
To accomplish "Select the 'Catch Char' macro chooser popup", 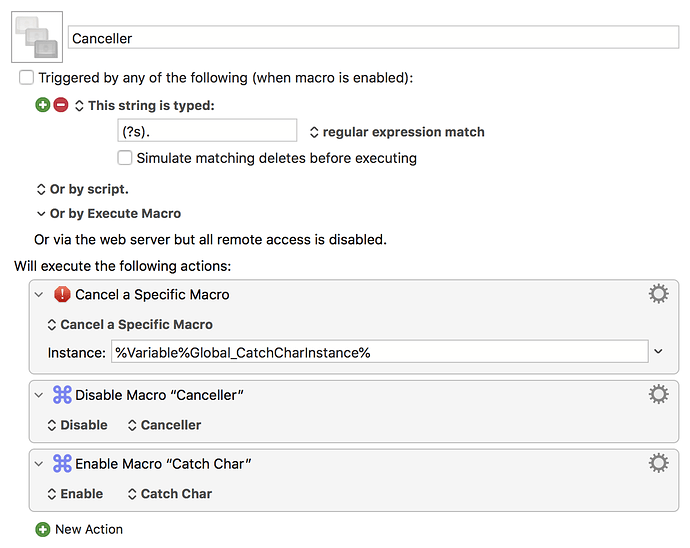I will click(169, 494).
